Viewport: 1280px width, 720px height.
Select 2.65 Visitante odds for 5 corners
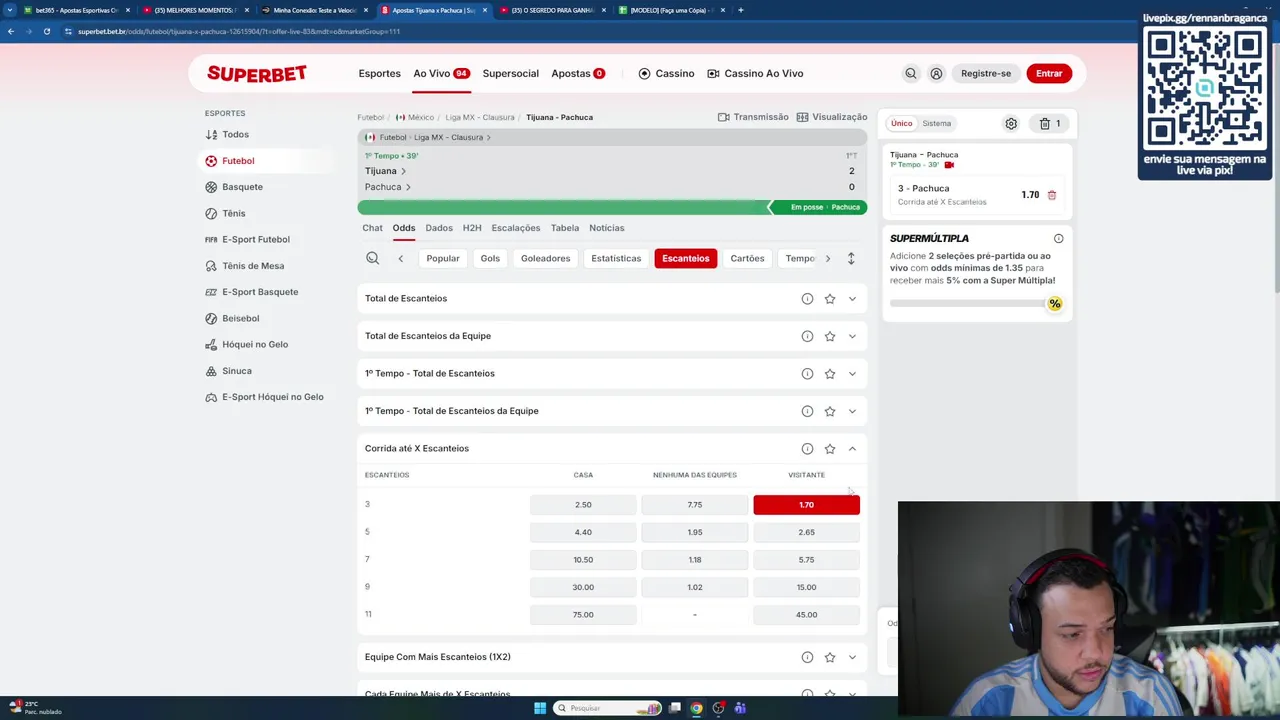[806, 532]
